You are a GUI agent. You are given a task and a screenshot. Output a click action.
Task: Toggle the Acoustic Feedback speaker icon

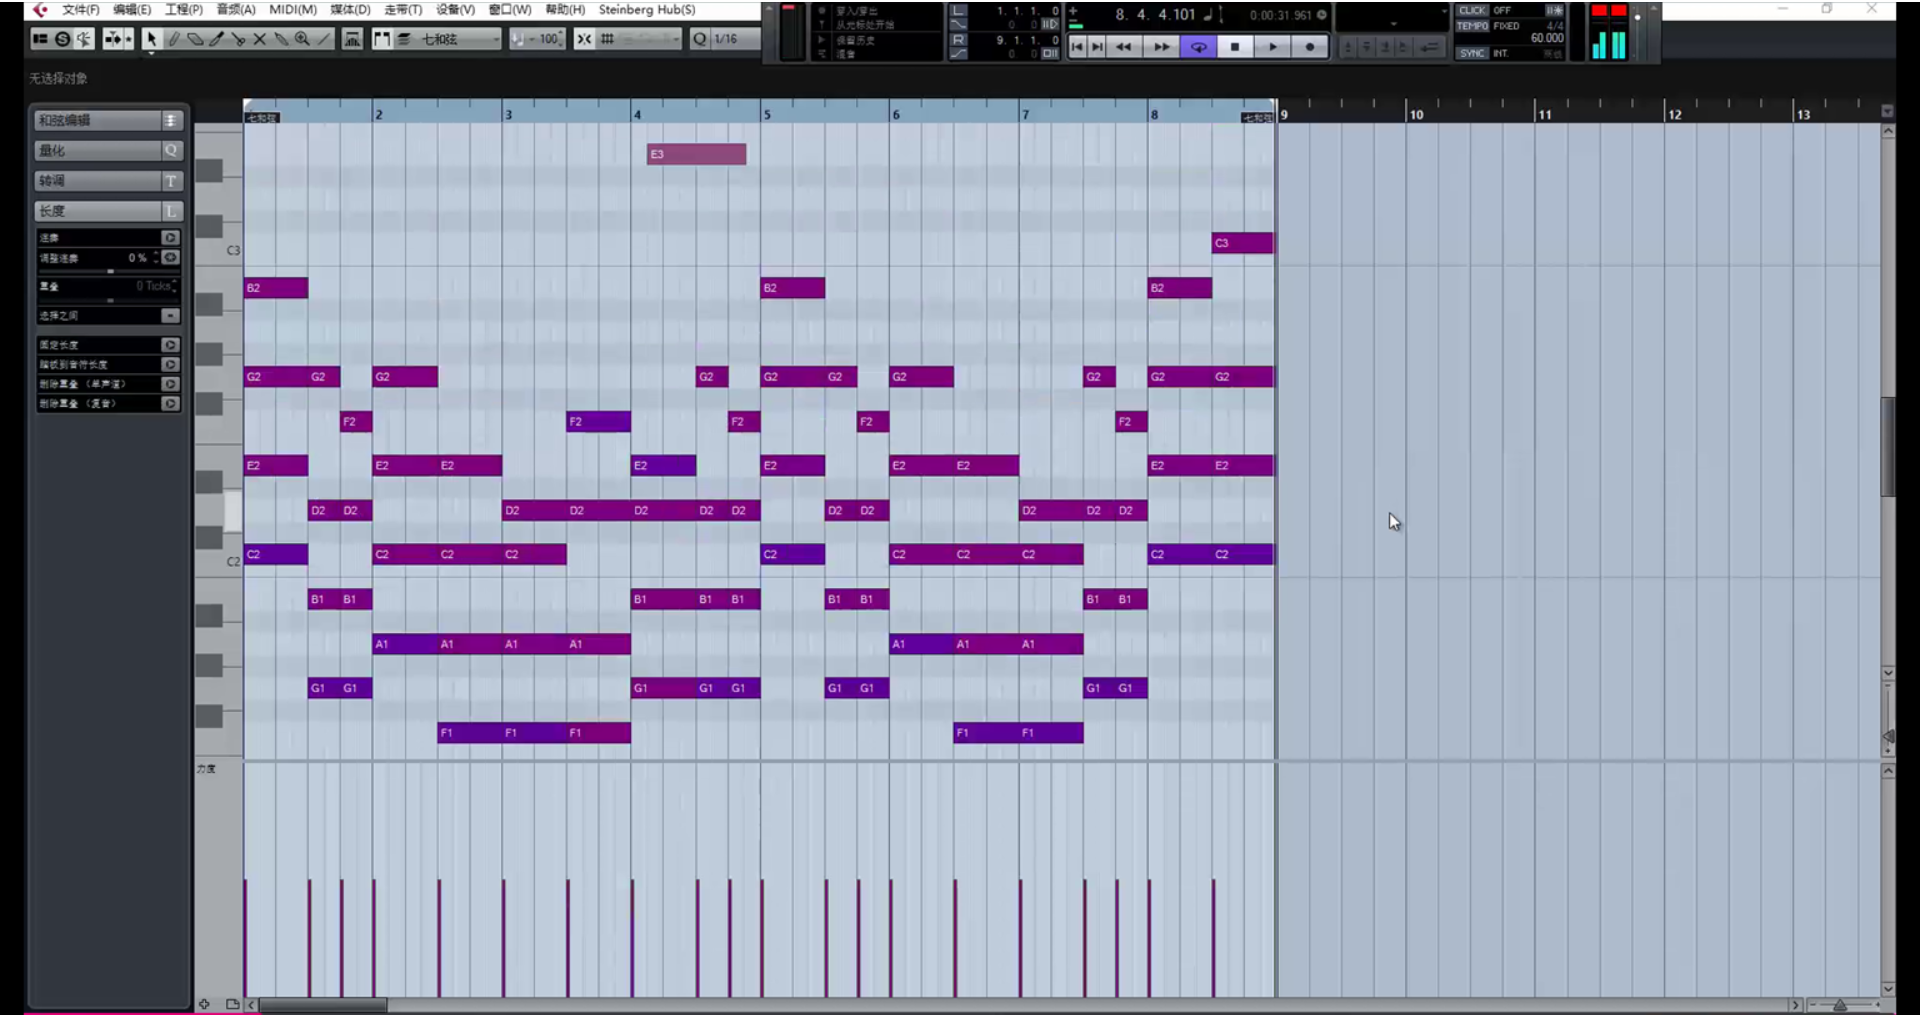click(83, 39)
